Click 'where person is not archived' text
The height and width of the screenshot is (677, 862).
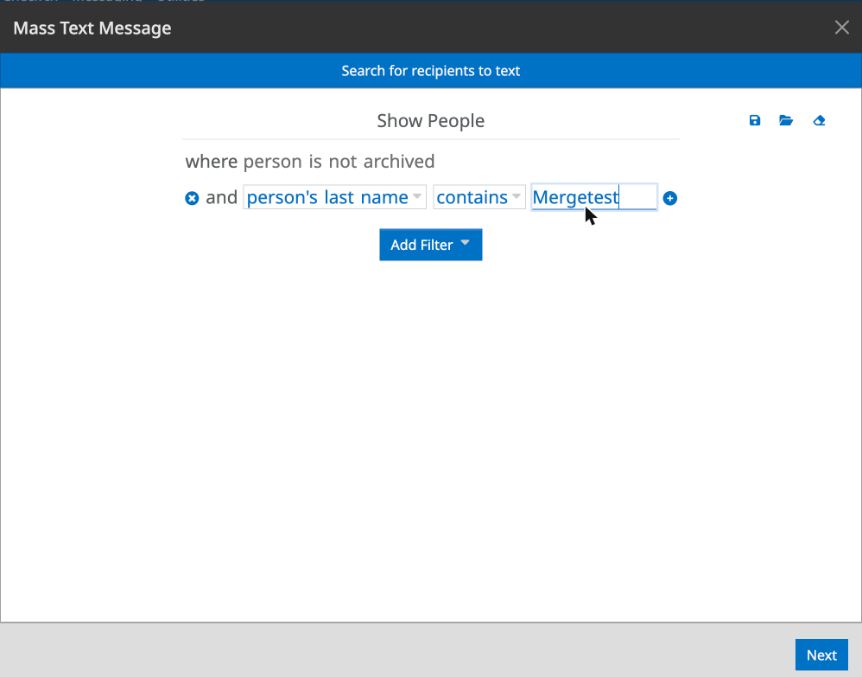pos(310,162)
